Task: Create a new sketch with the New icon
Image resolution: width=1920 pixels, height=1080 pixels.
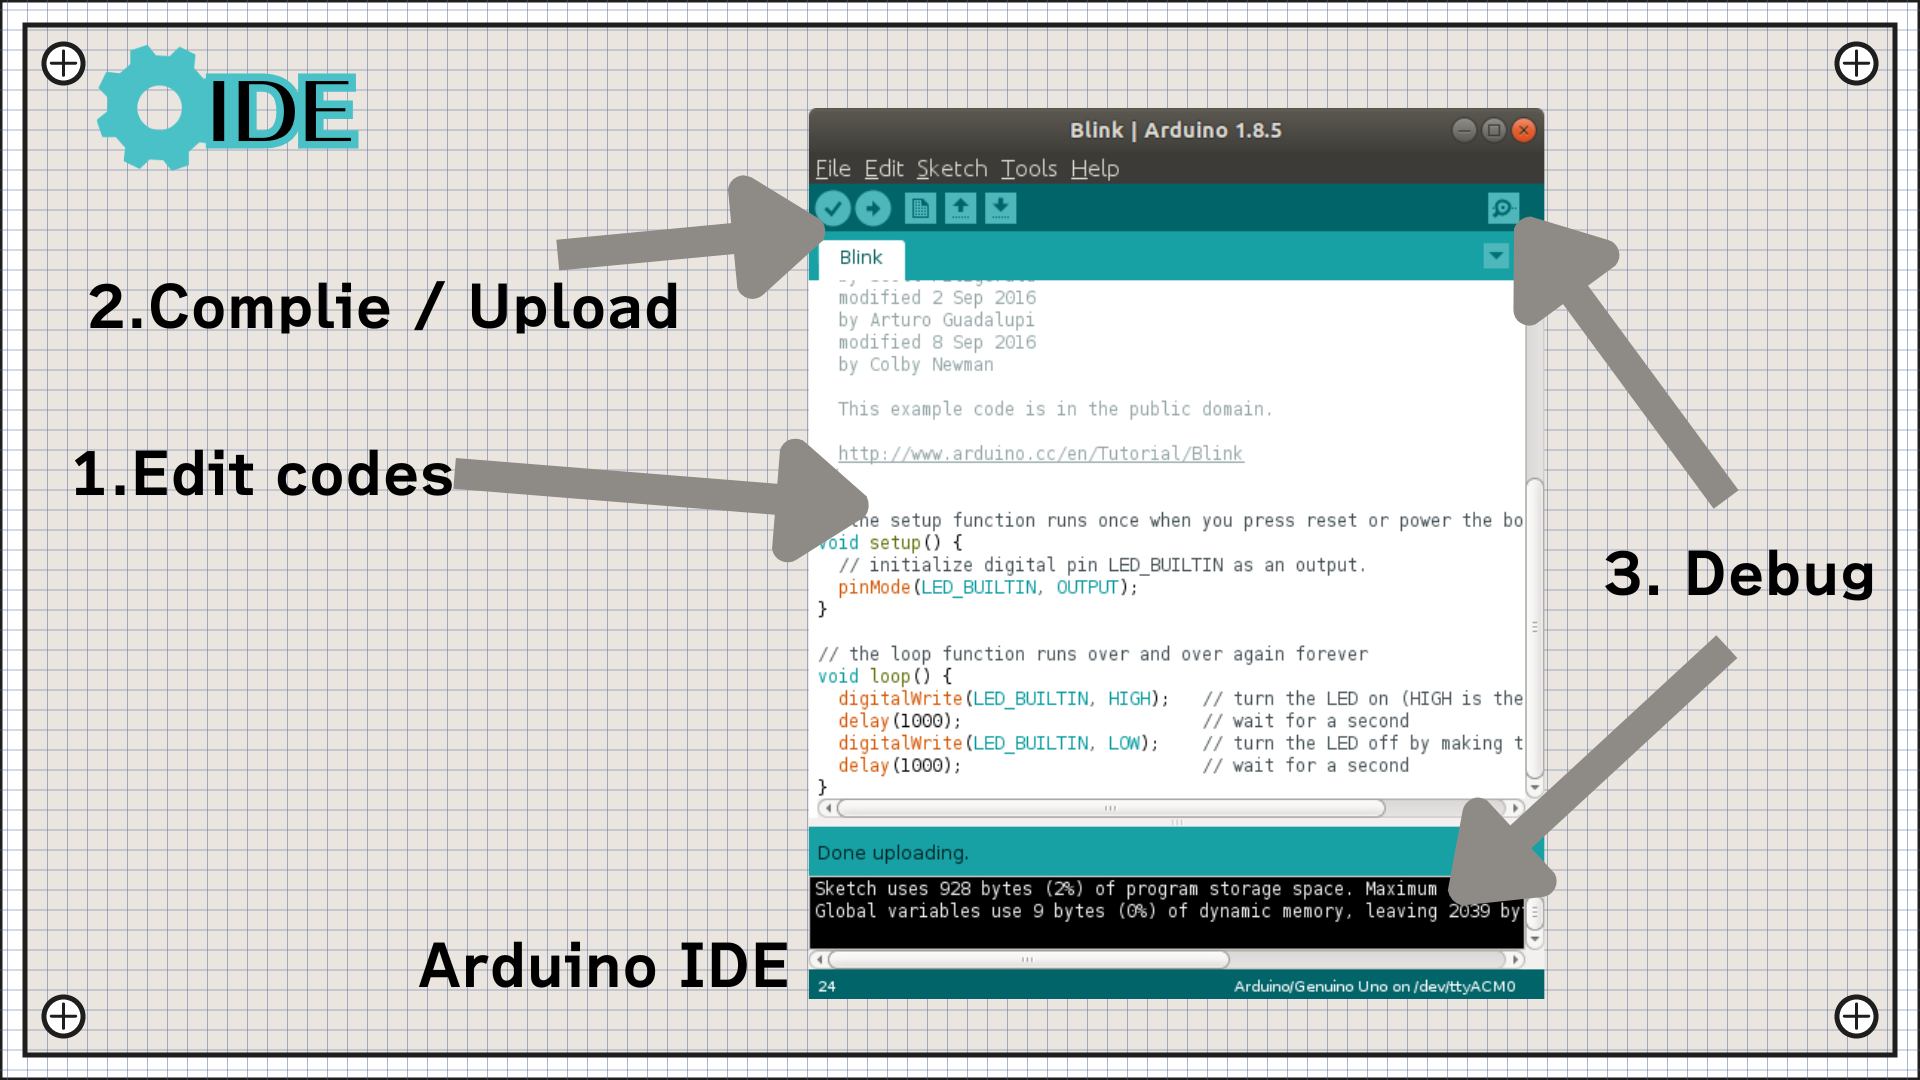Action: (920, 208)
